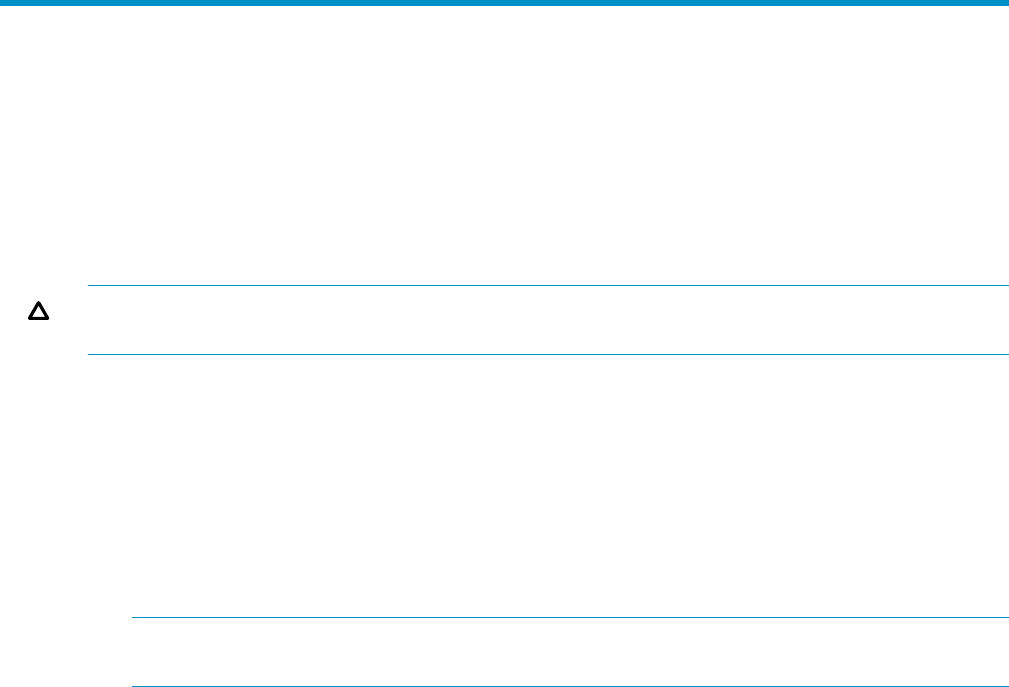Click blank margin directly below the caution triangle
The width and height of the screenshot is (1009, 687).
click(38, 400)
